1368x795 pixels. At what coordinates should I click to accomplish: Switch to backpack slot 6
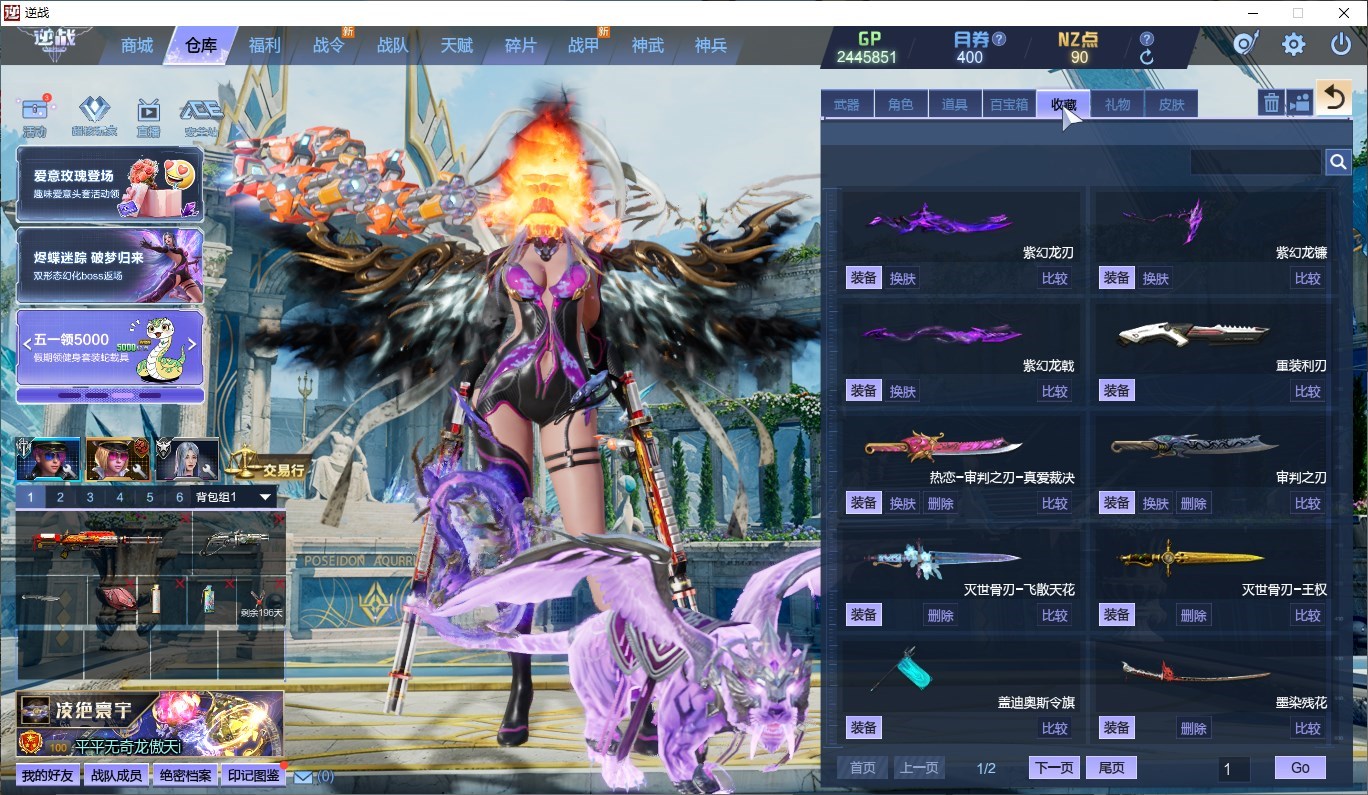[x=180, y=497]
